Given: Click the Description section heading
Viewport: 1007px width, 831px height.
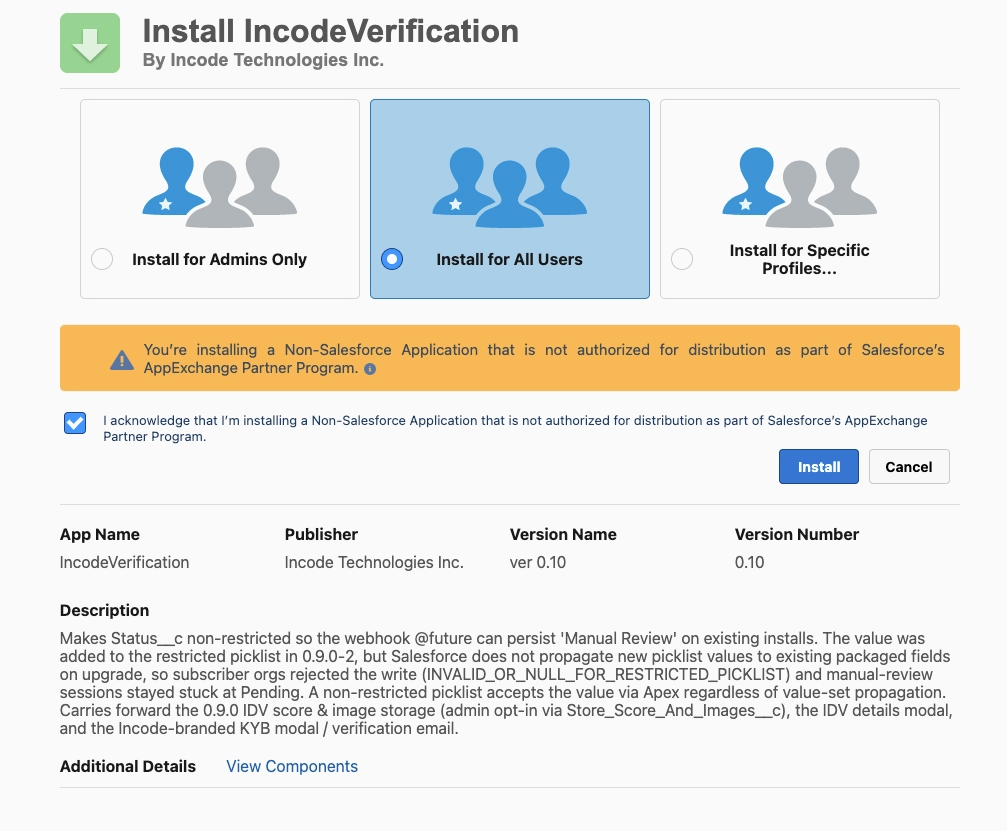Looking at the screenshot, I should pos(105,610).
